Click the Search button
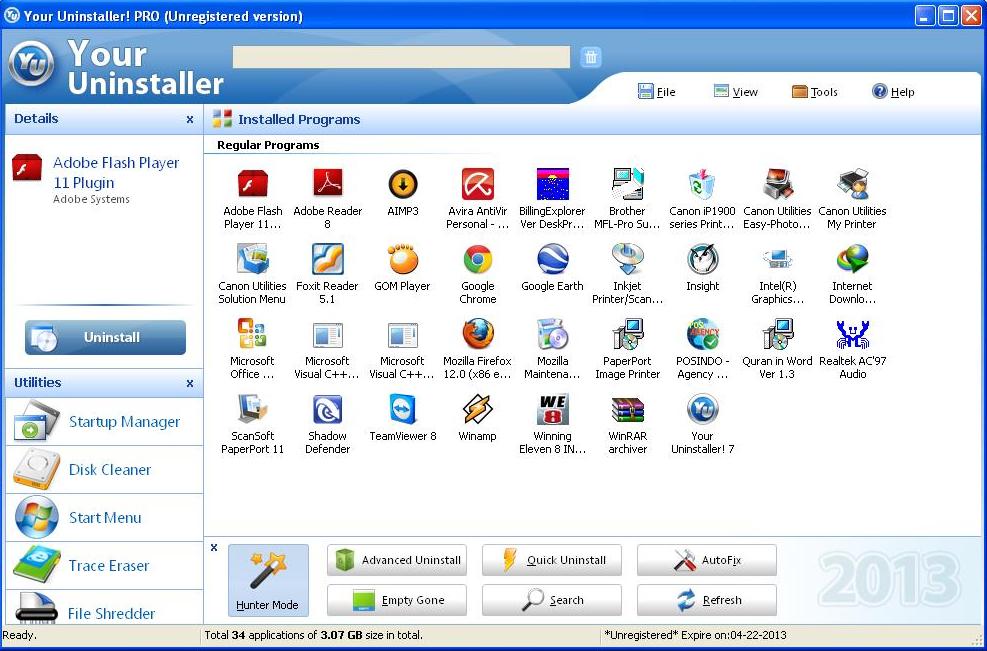 (x=551, y=600)
